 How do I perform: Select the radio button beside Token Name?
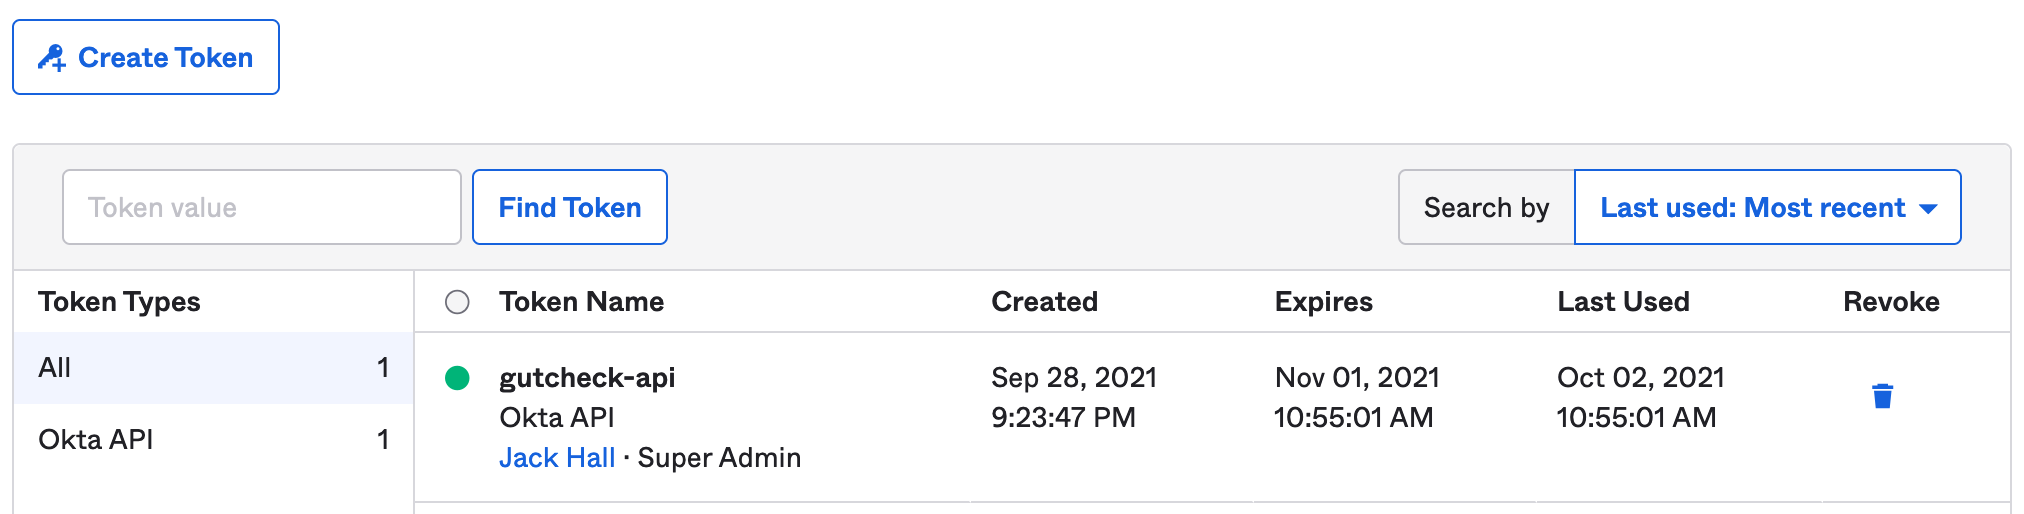(x=457, y=302)
